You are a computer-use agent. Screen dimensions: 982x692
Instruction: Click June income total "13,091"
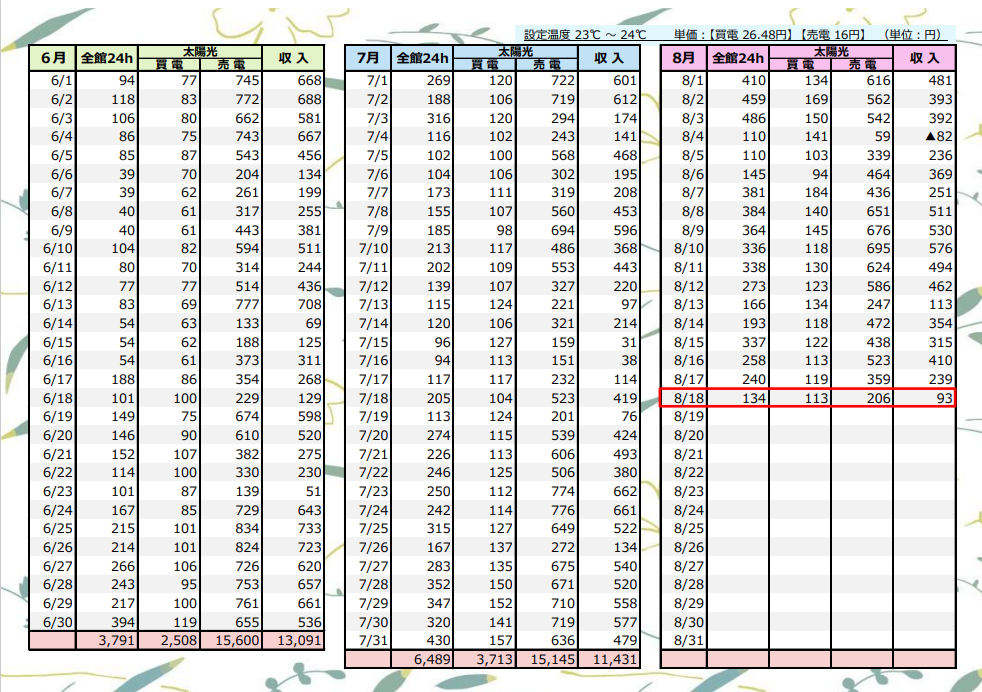click(293, 641)
